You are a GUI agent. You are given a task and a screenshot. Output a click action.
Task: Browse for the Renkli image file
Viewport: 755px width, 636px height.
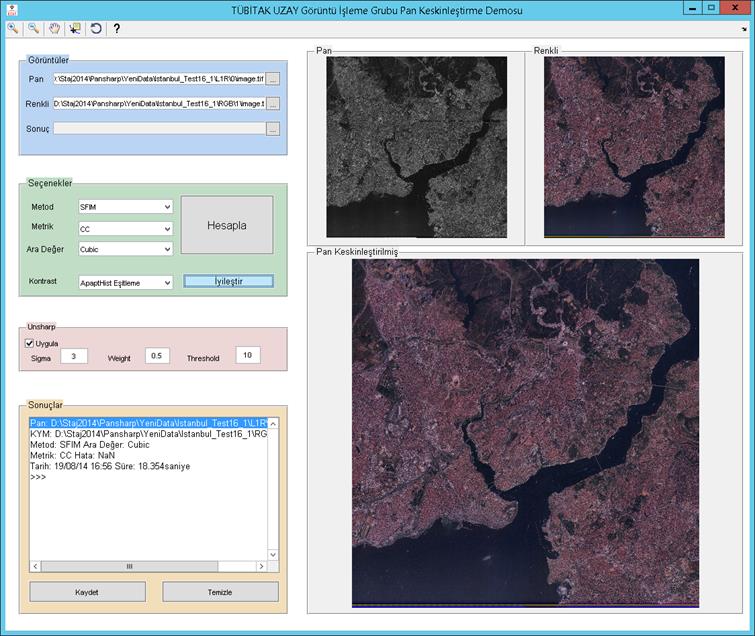[x=273, y=104]
